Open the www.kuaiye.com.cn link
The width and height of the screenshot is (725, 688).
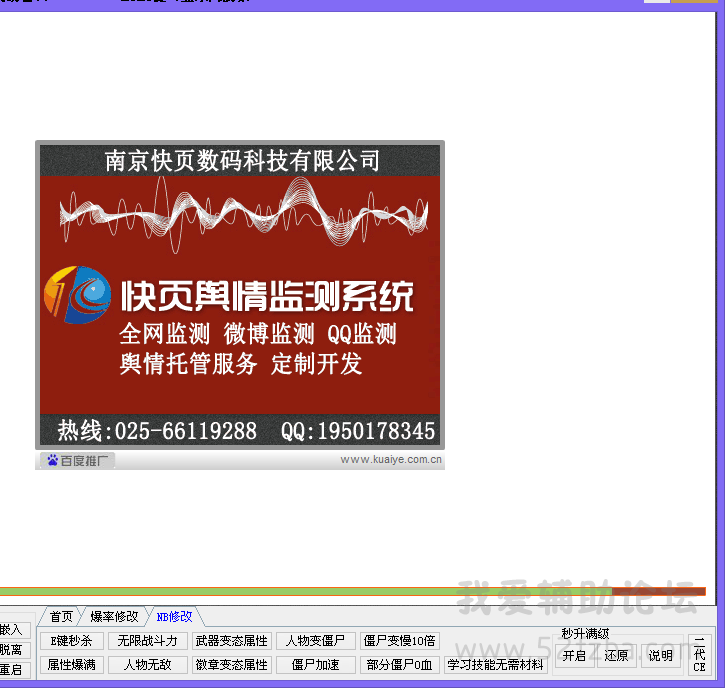(391, 460)
